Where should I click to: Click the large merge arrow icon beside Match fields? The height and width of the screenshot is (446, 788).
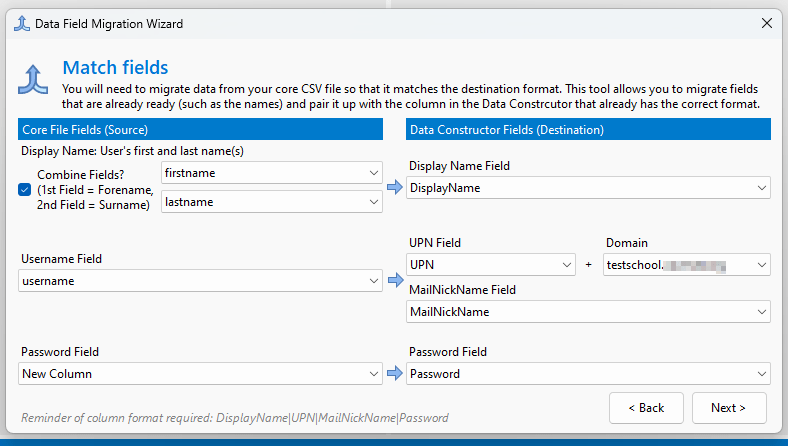(x=35, y=79)
